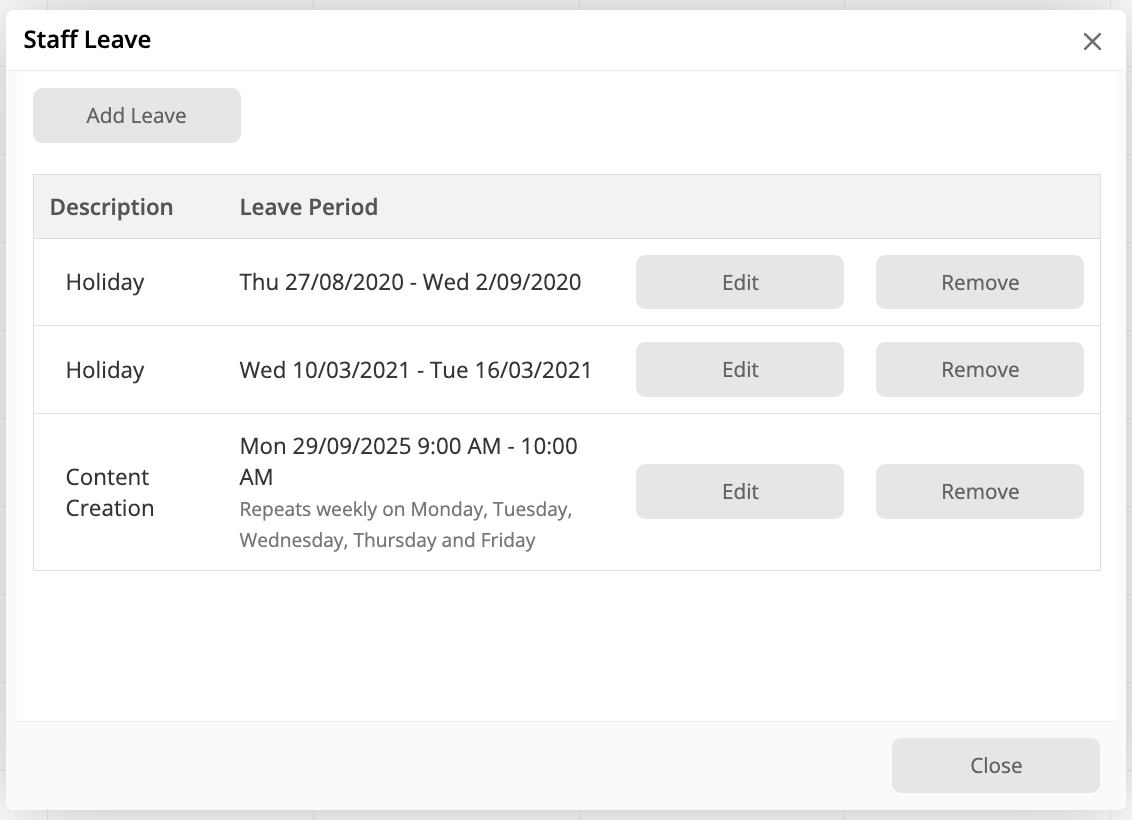Edit the Content Creation leave entry

[x=740, y=492]
